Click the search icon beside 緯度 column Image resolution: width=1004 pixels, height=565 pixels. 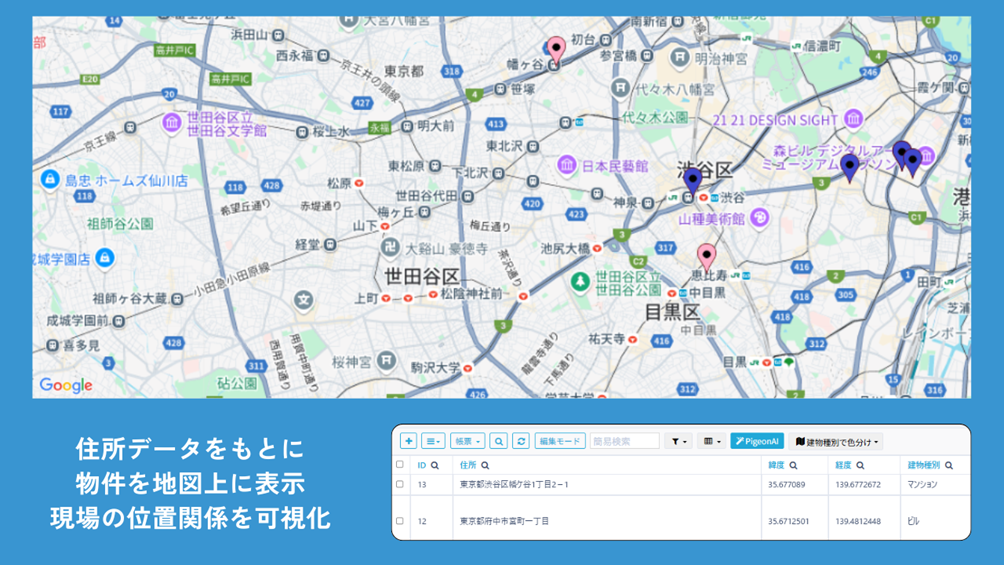click(x=793, y=466)
